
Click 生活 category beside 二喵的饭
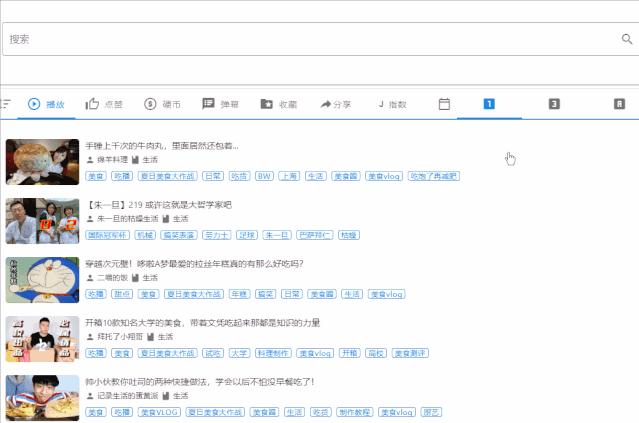150,278
